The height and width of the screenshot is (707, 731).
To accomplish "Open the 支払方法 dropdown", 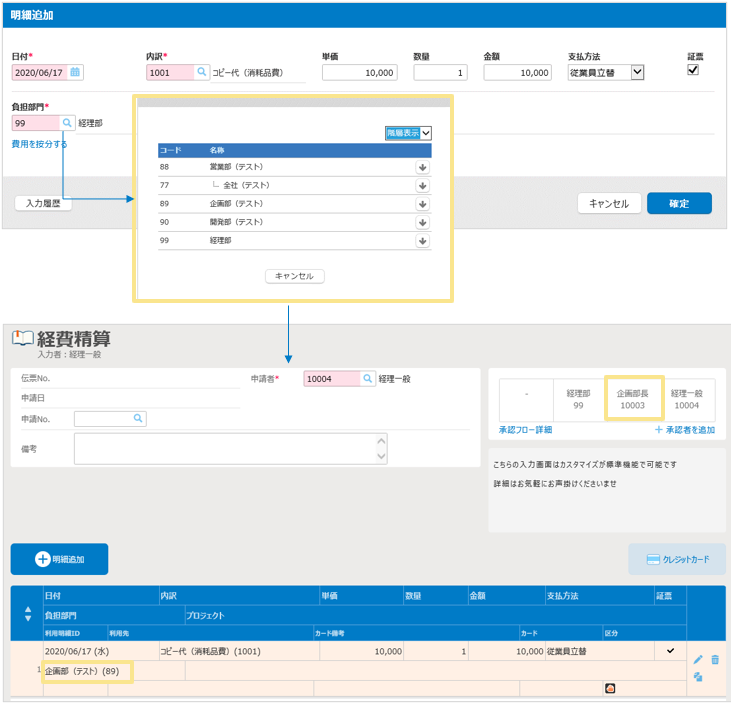I will 637,72.
